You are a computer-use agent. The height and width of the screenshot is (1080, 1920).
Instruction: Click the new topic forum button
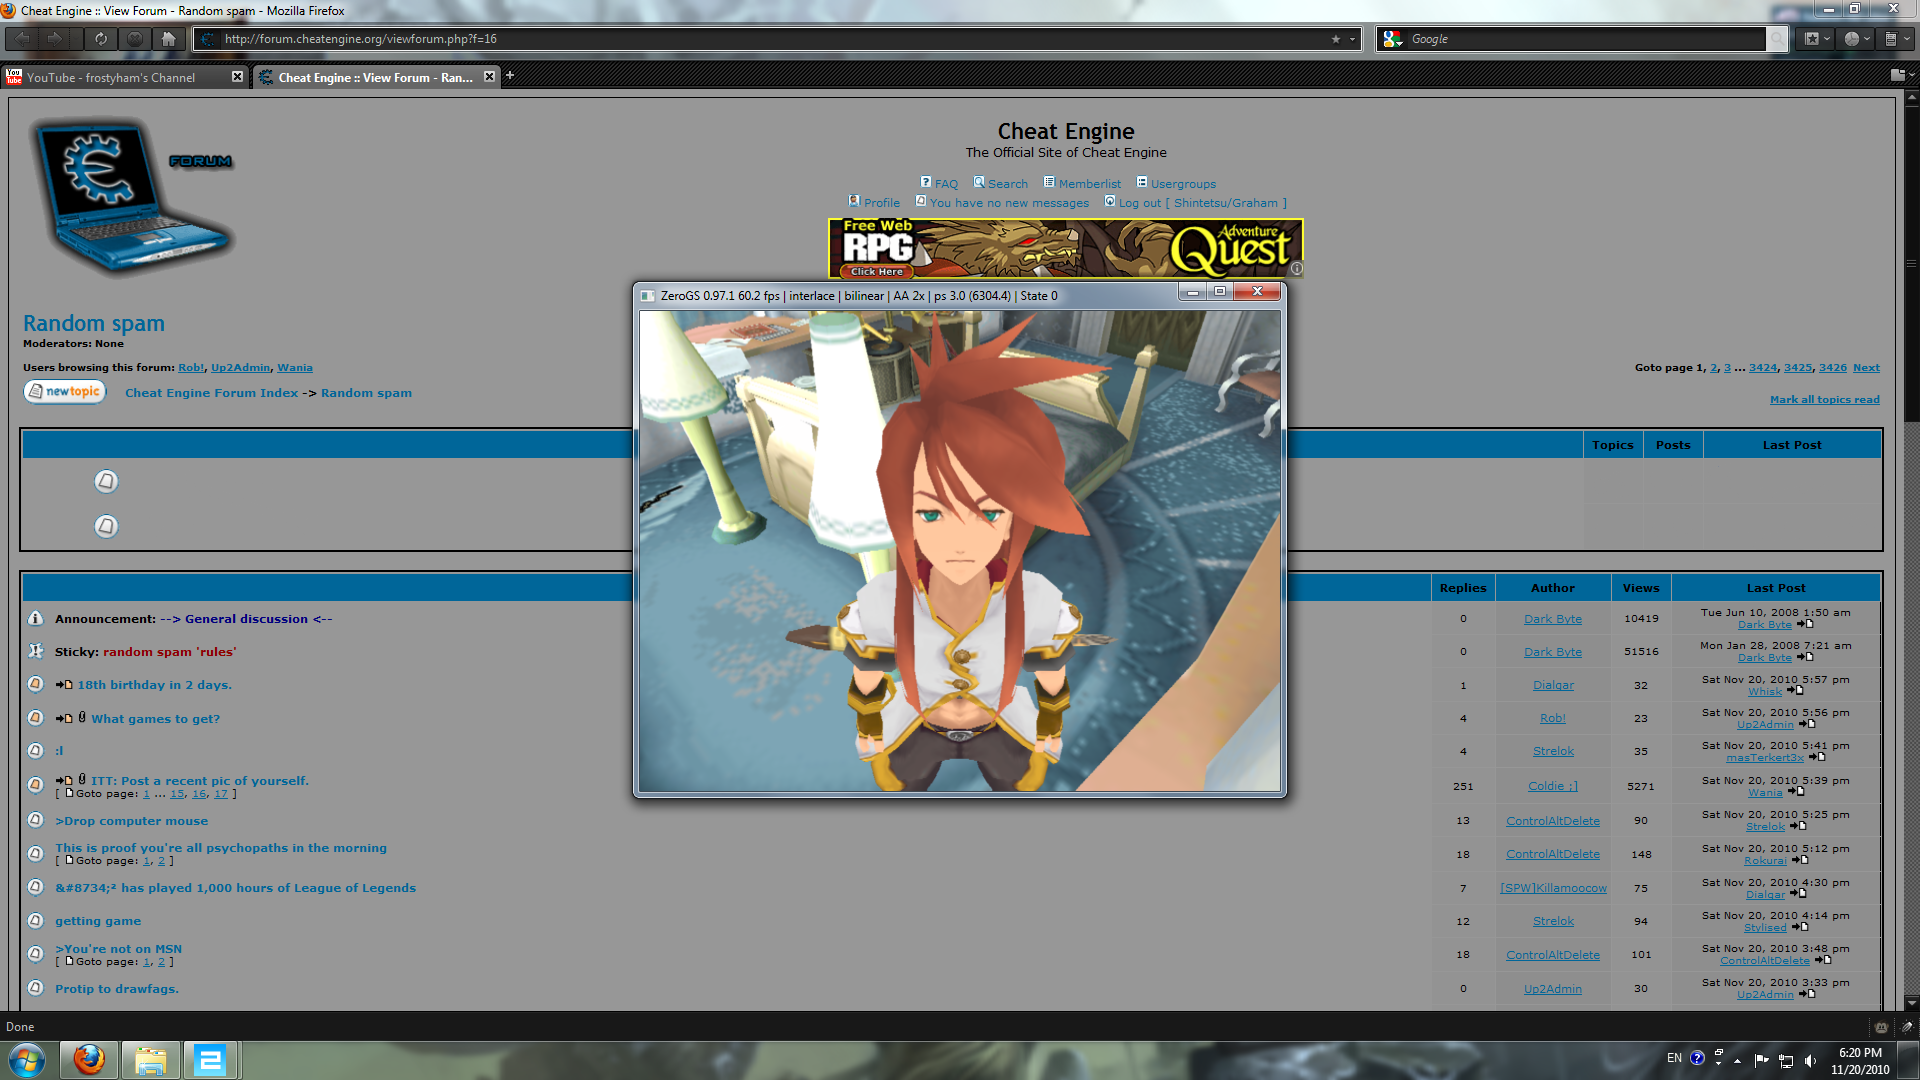pyautogui.click(x=65, y=392)
